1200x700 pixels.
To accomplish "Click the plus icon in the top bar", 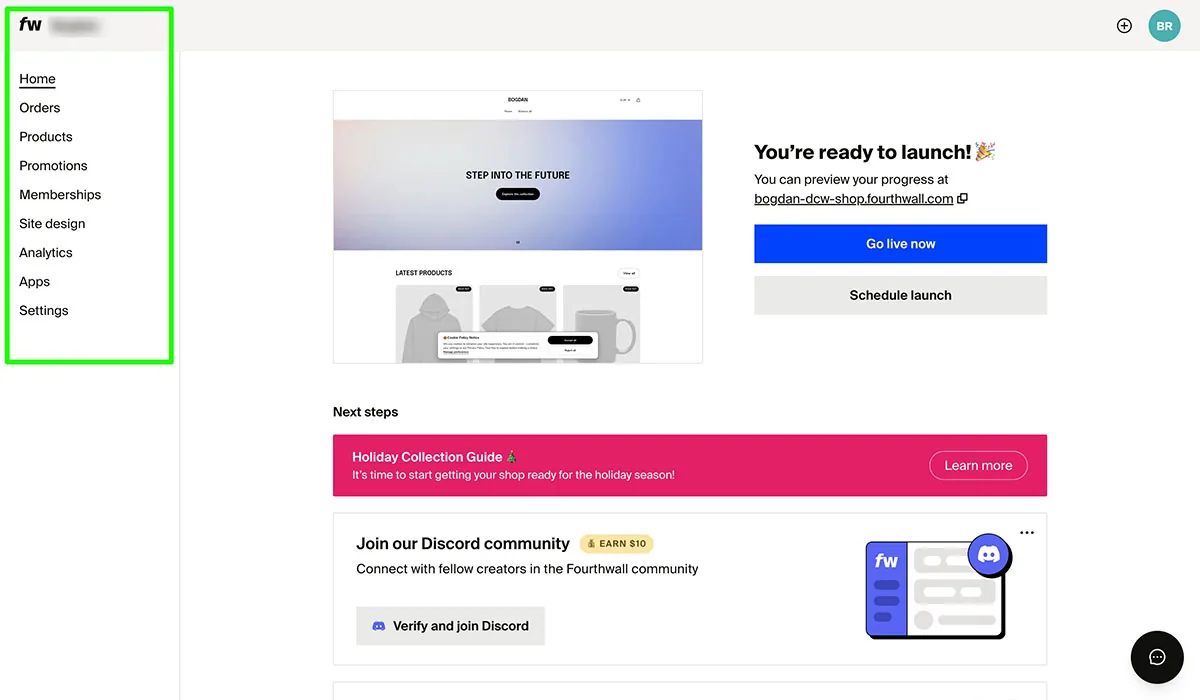I will (x=1124, y=25).
